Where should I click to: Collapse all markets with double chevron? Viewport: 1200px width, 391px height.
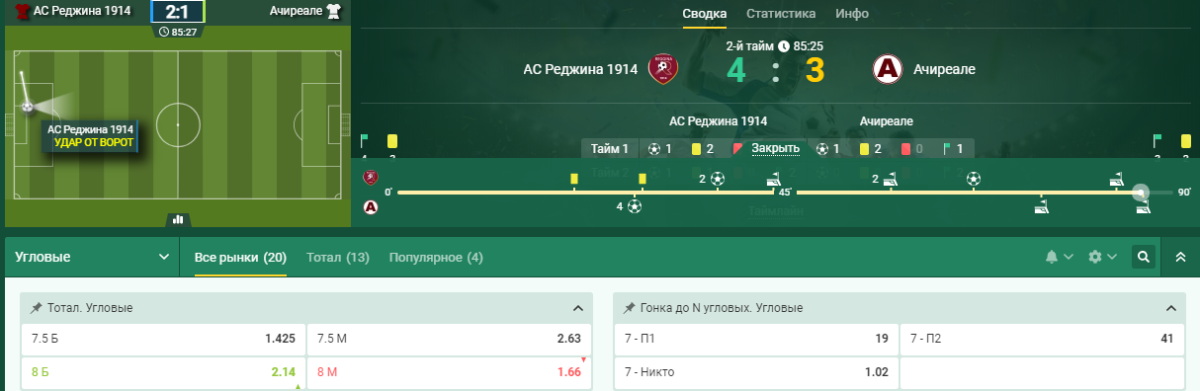(x=1180, y=257)
